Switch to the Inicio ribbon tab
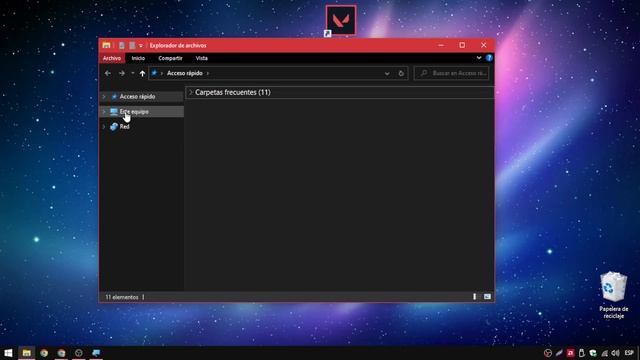The height and width of the screenshot is (360, 640). 138,58
